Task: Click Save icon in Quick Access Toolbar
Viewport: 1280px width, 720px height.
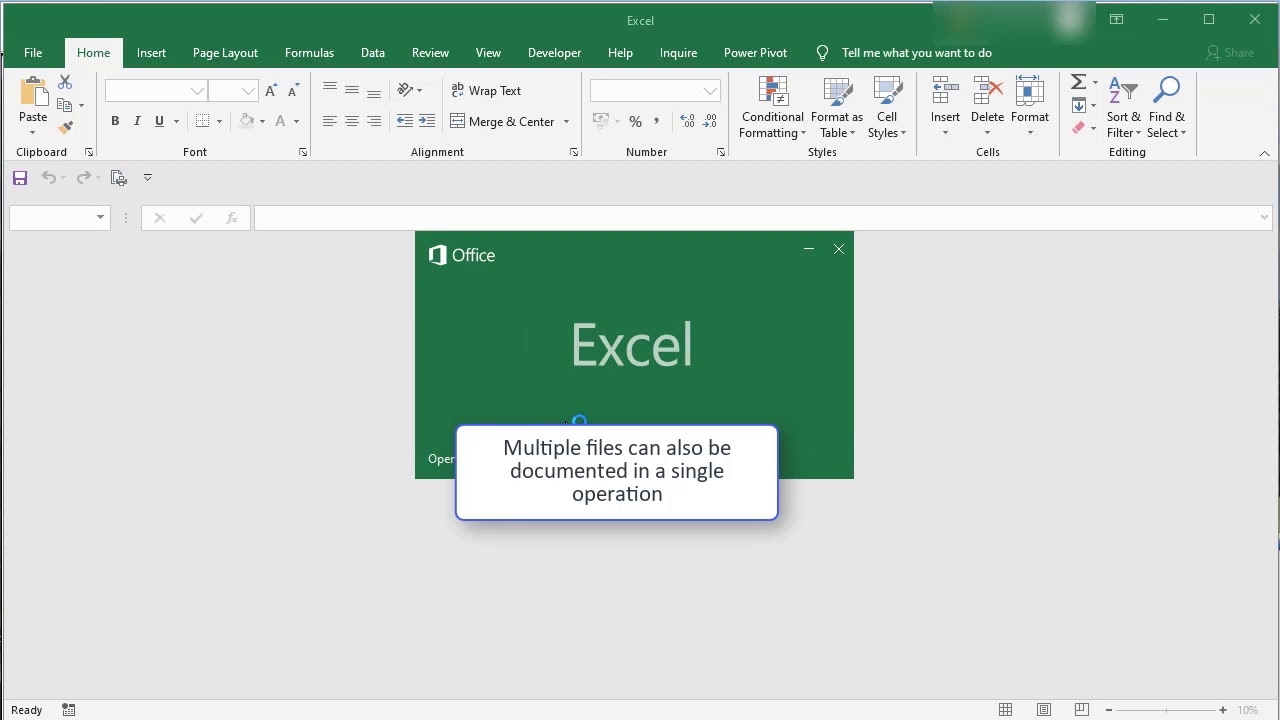Action: click(20, 178)
